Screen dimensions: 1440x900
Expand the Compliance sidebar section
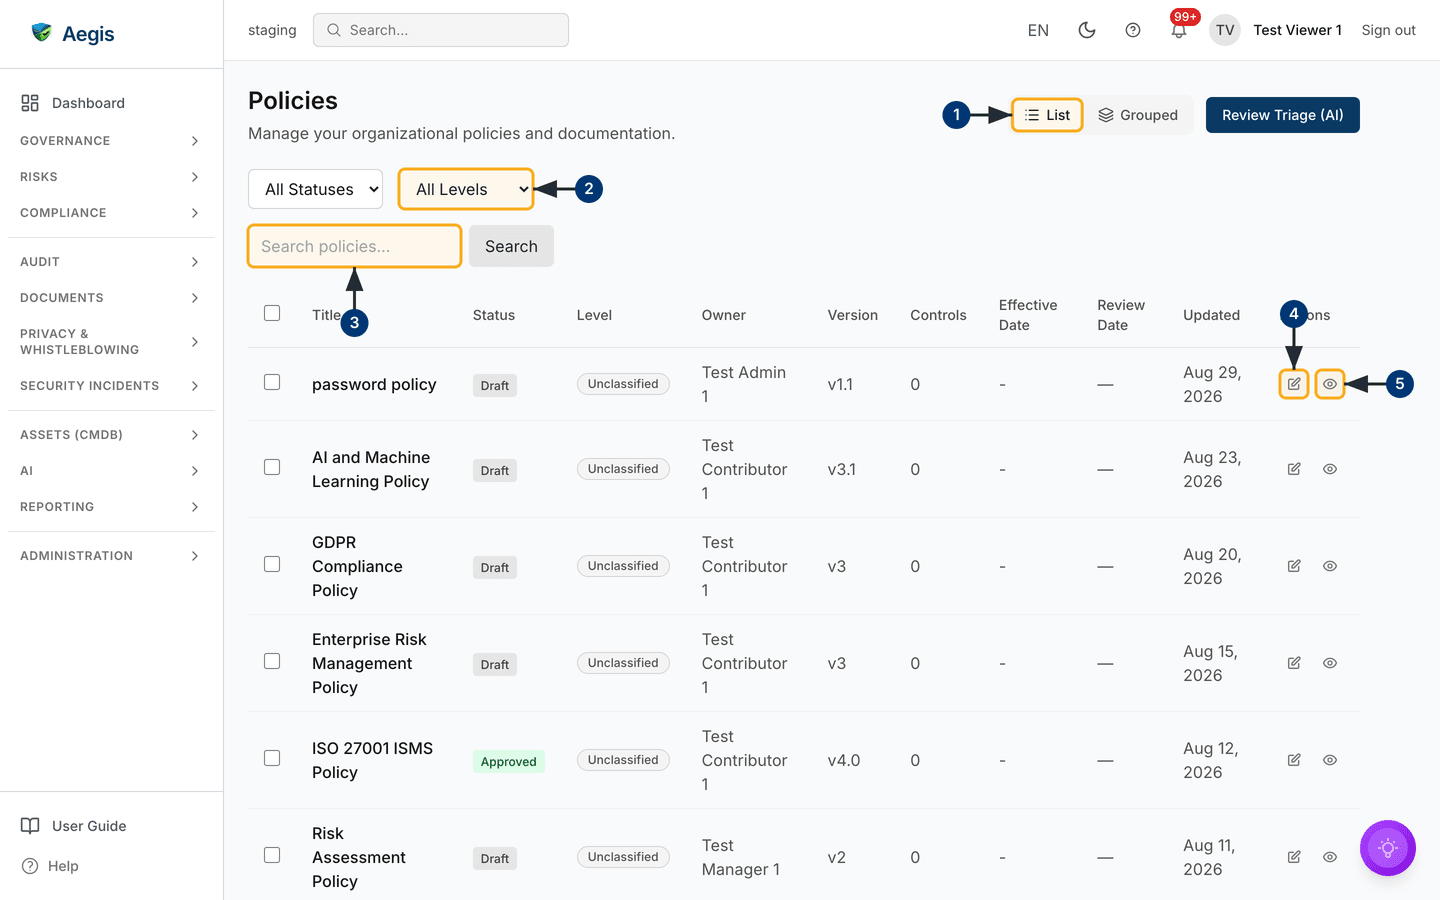[111, 213]
